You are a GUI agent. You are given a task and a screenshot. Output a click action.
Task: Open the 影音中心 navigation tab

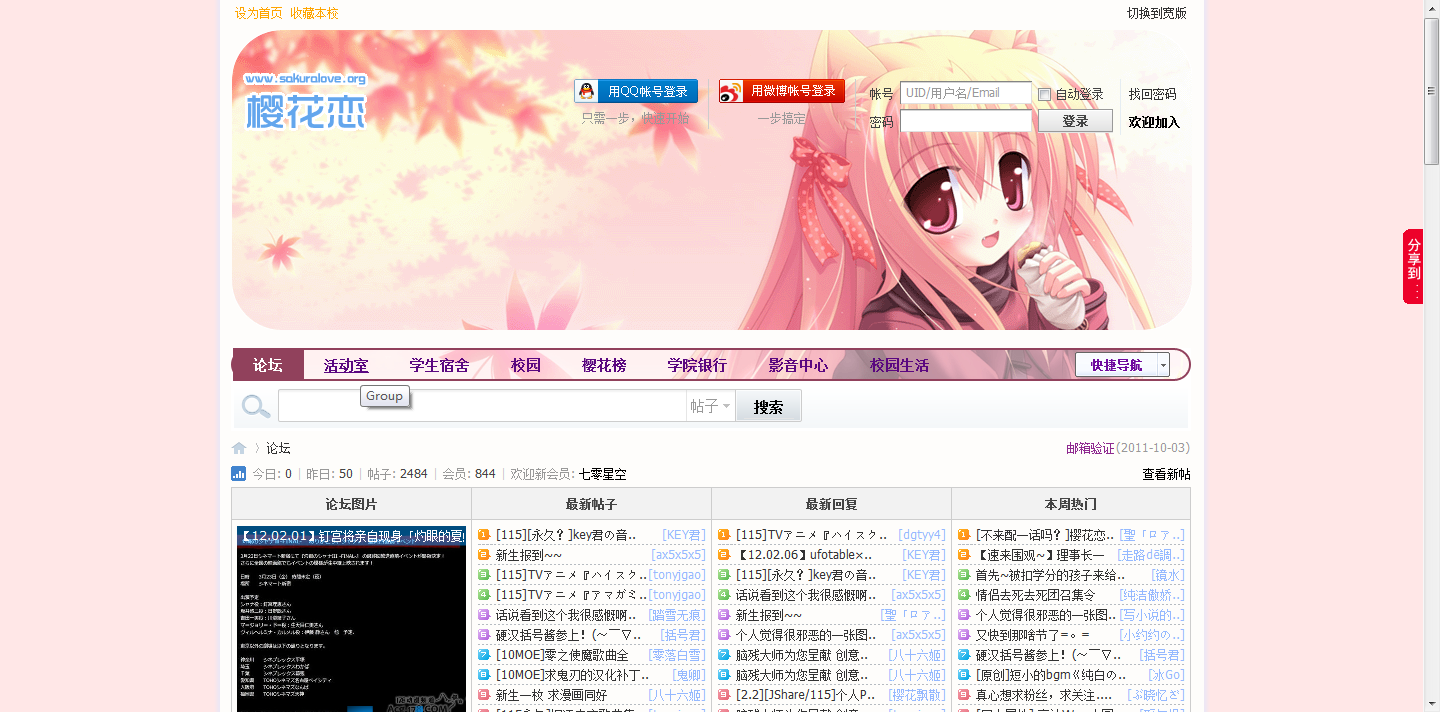[x=798, y=365]
